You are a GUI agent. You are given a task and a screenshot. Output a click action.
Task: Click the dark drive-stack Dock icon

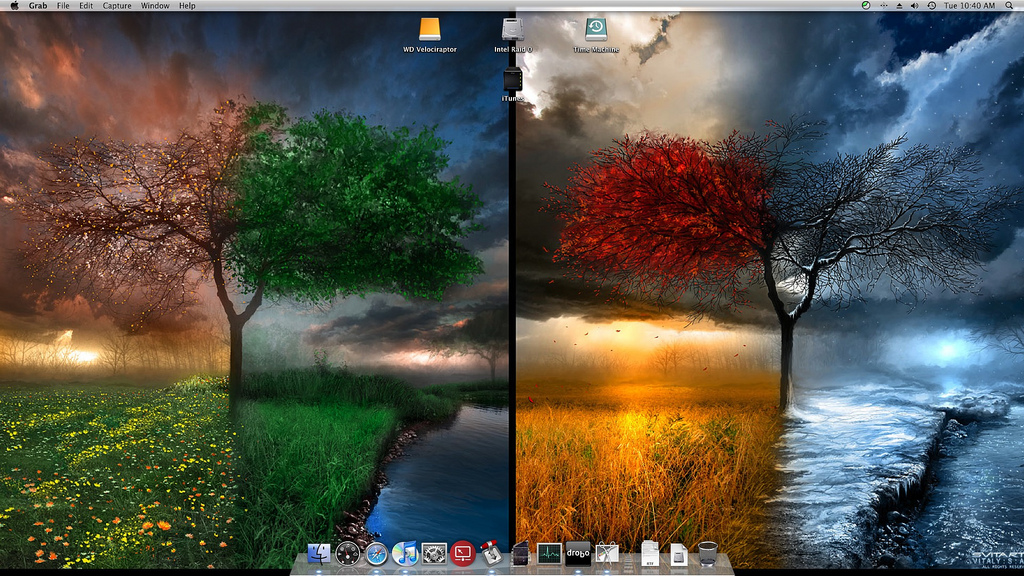[520, 554]
